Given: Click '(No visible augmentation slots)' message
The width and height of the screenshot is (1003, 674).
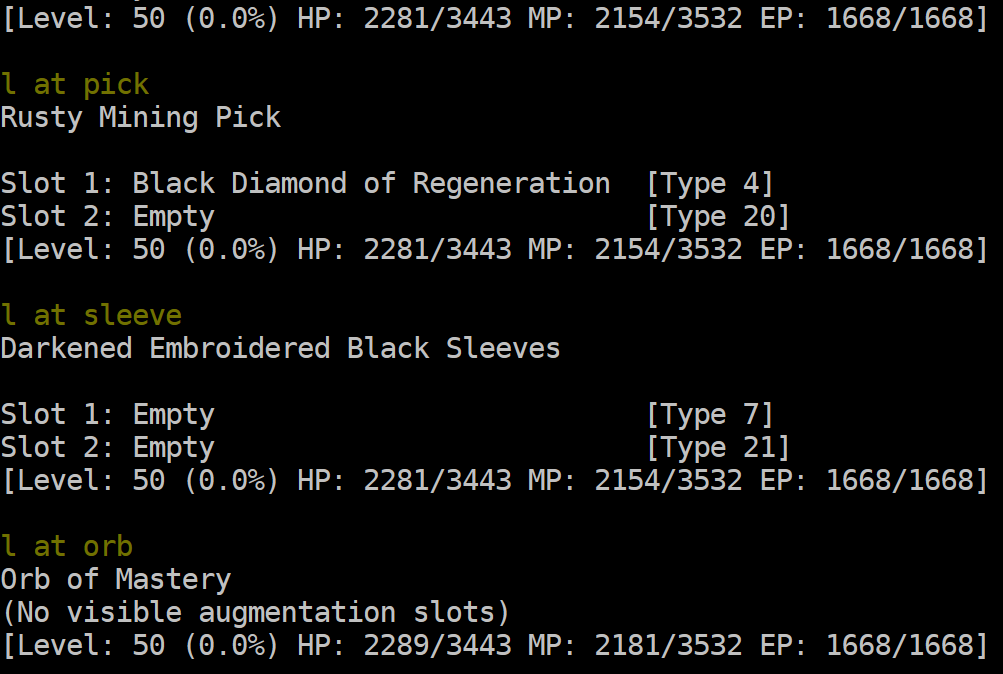Looking at the screenshot, I should click(x=255, y=613).
